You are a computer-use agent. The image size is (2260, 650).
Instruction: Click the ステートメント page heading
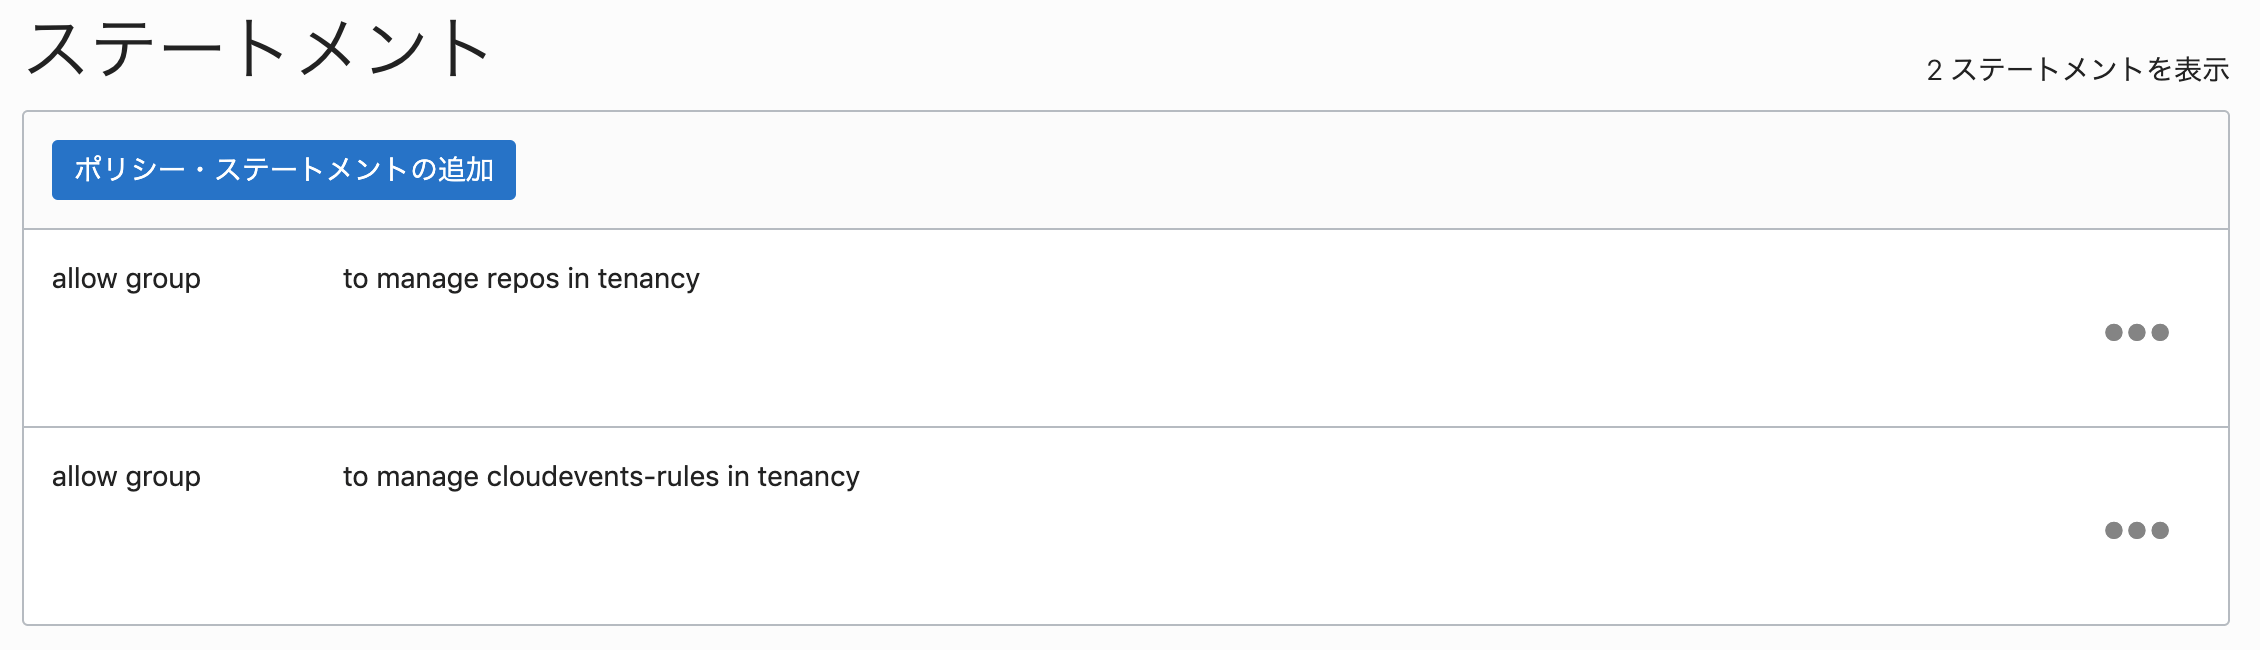(258, 48)
